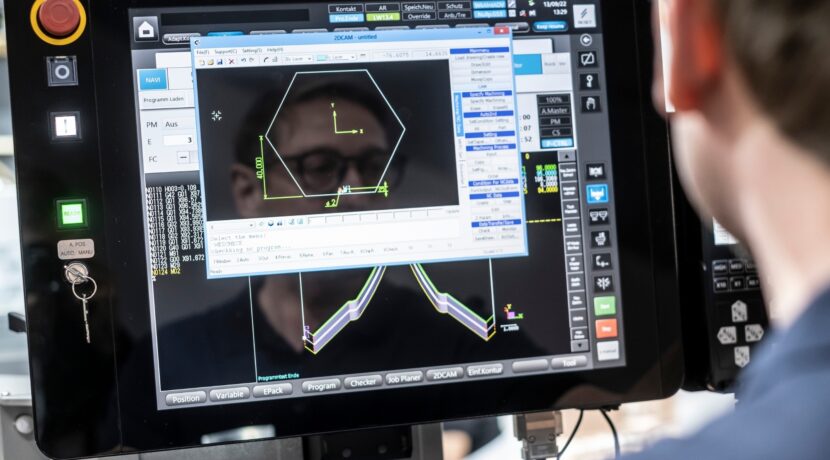The height and width of the screenshot is (460, 830).
Task: Click the Mainmenu header in 2DCAM panel
Action: (x=479, y=50)
